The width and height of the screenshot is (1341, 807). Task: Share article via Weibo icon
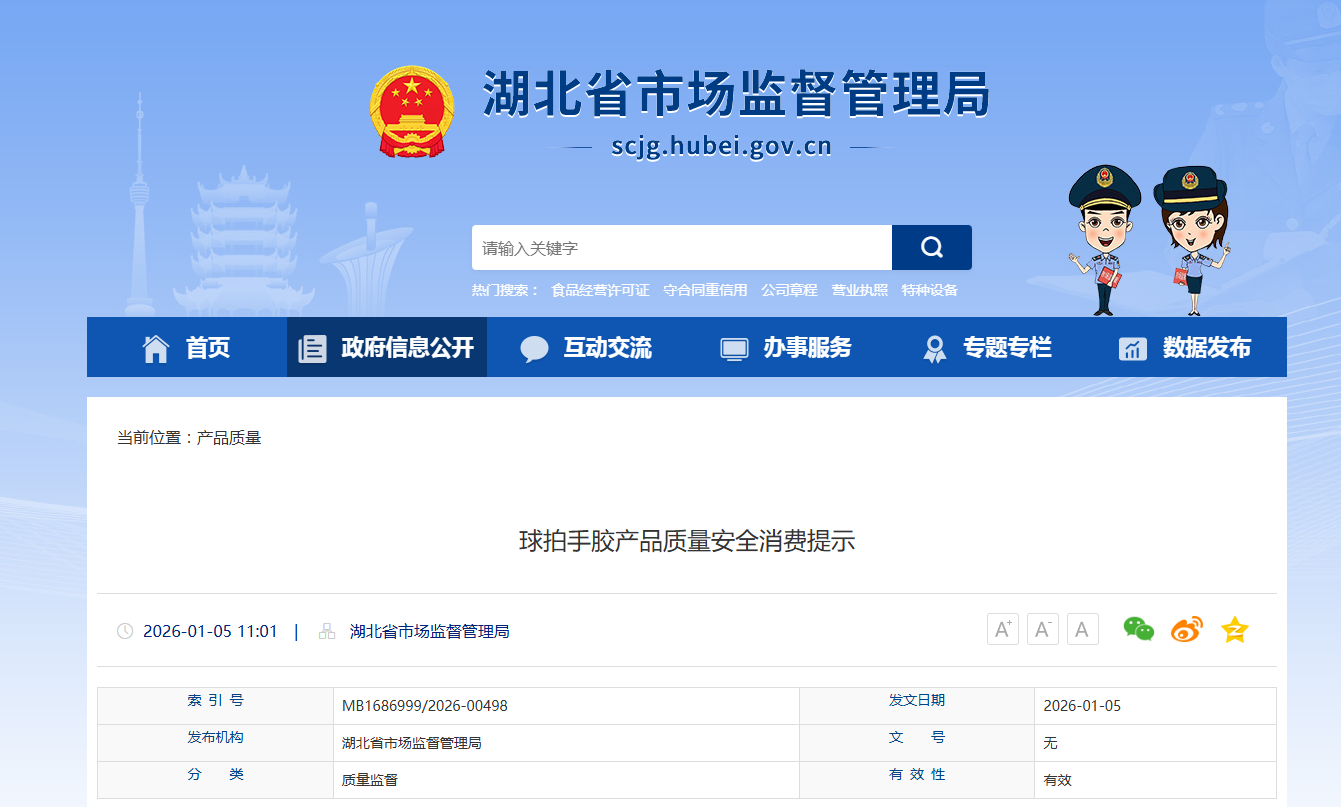tap(1187, 629)
